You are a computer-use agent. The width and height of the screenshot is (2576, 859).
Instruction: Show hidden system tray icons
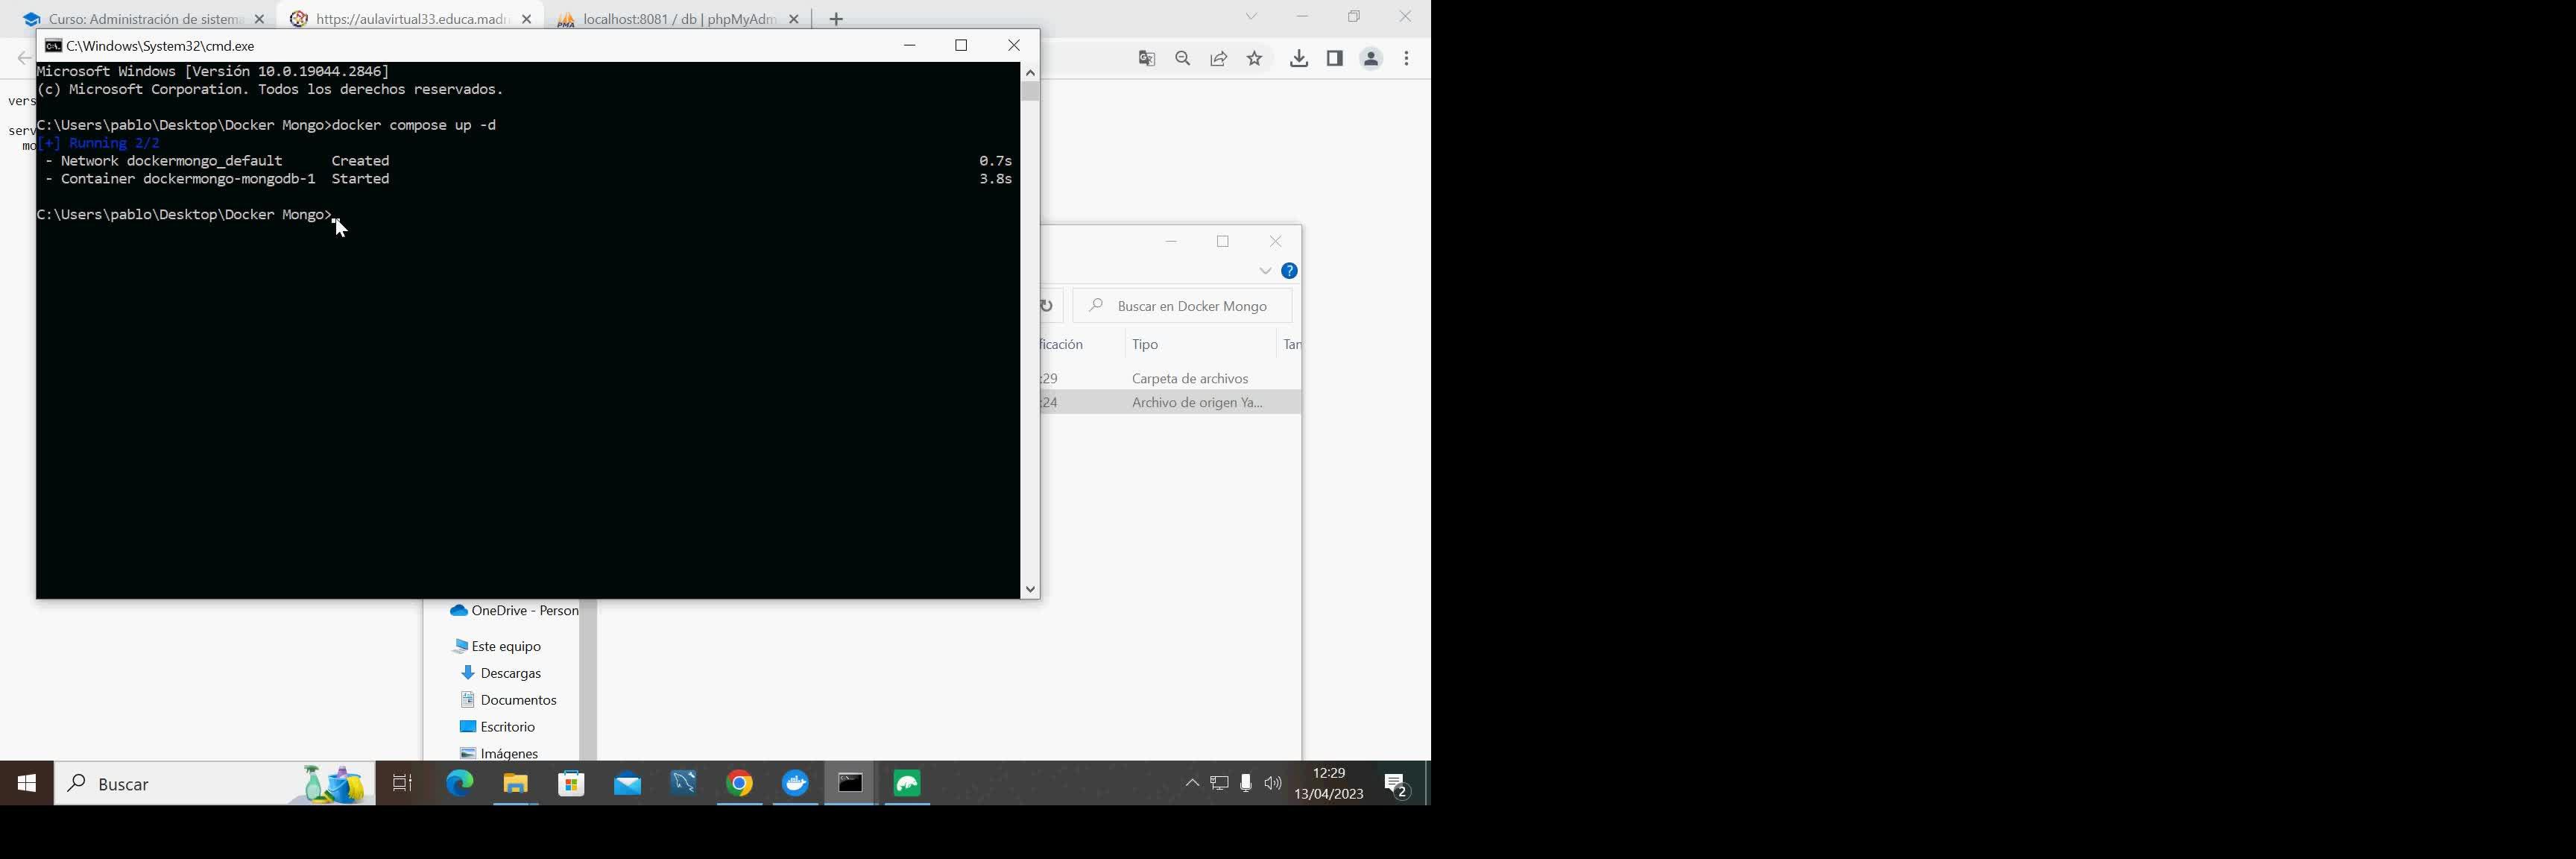click(1191, 784)
